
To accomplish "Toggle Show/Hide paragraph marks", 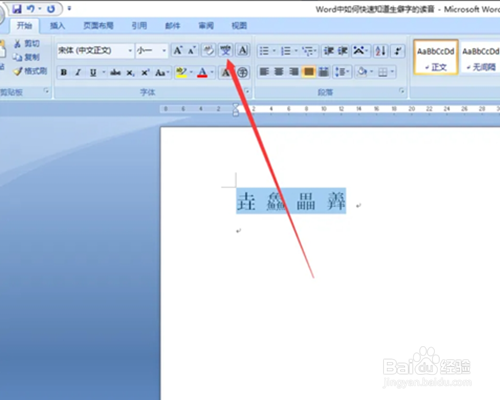I will click(398, 51).
